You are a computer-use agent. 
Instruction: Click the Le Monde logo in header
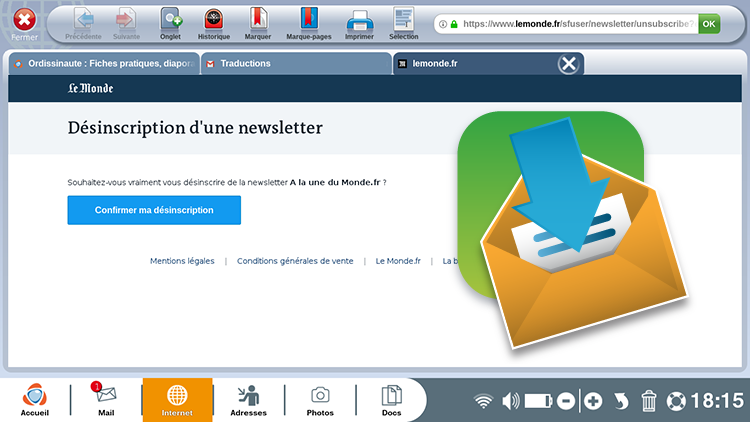[90, 88]
